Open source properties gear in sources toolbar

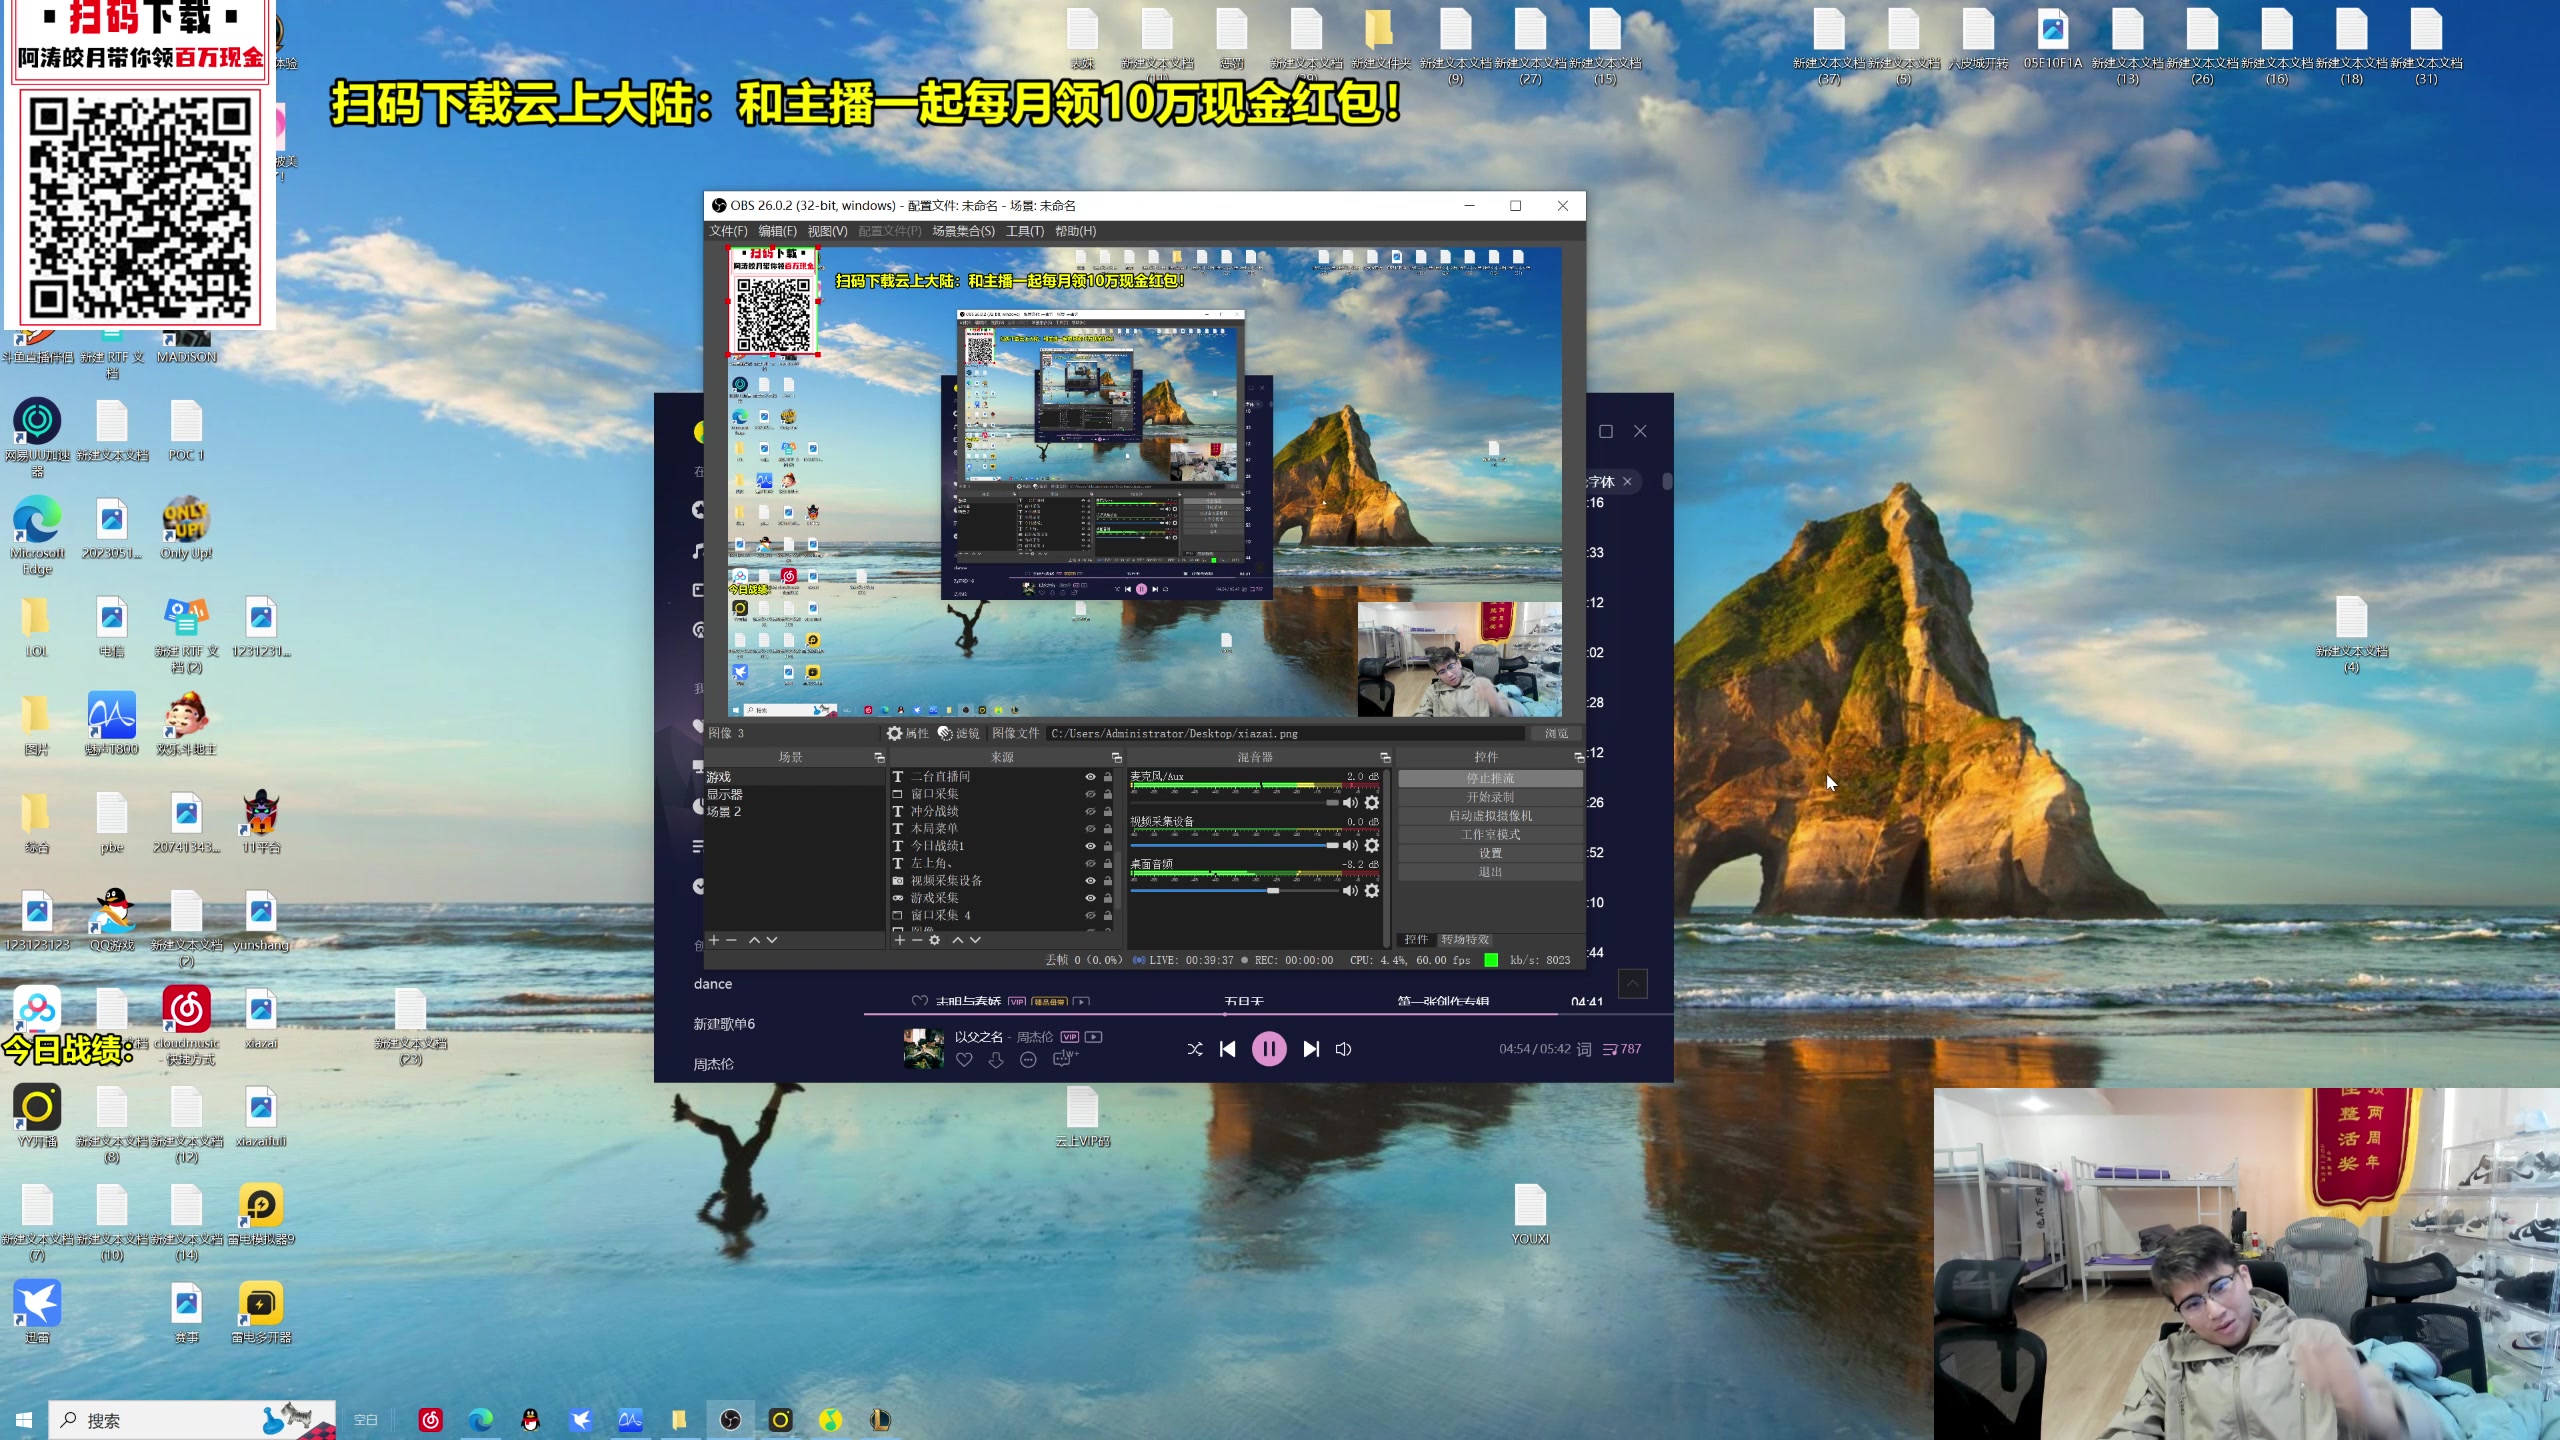tap(934, 940)
